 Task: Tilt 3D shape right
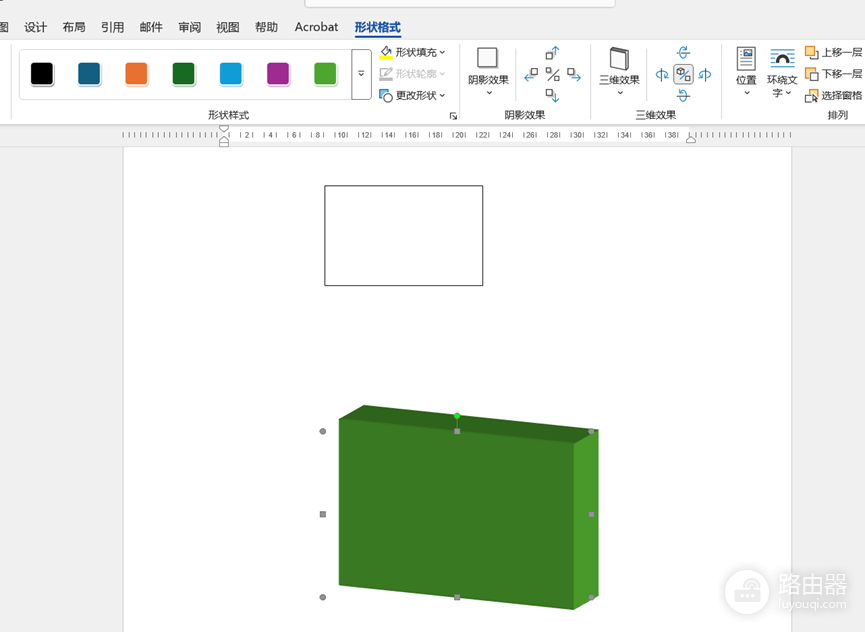pyautogui.click(x=705, y=74)
